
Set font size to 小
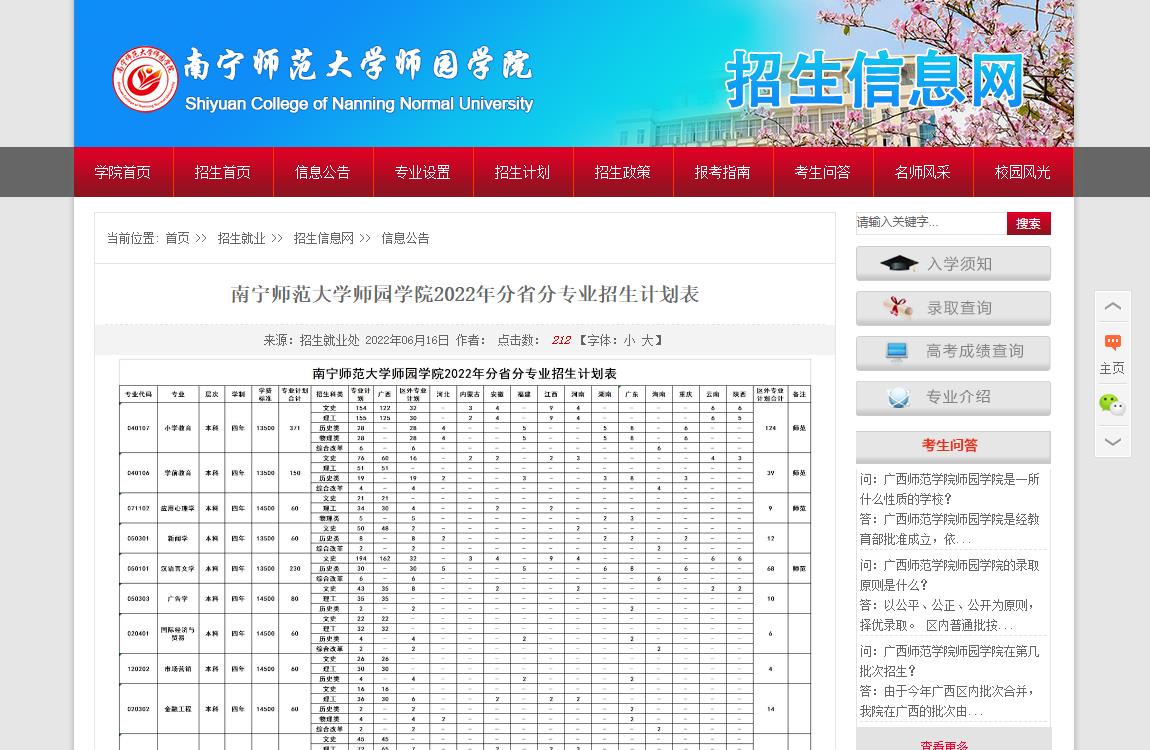coord(629,340)
